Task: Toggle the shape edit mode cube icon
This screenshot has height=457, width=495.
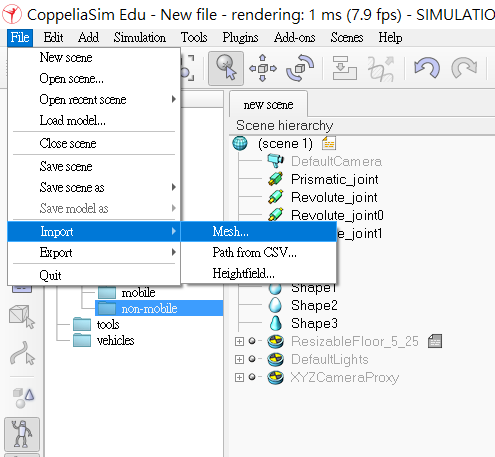Action: click(22, 316)
